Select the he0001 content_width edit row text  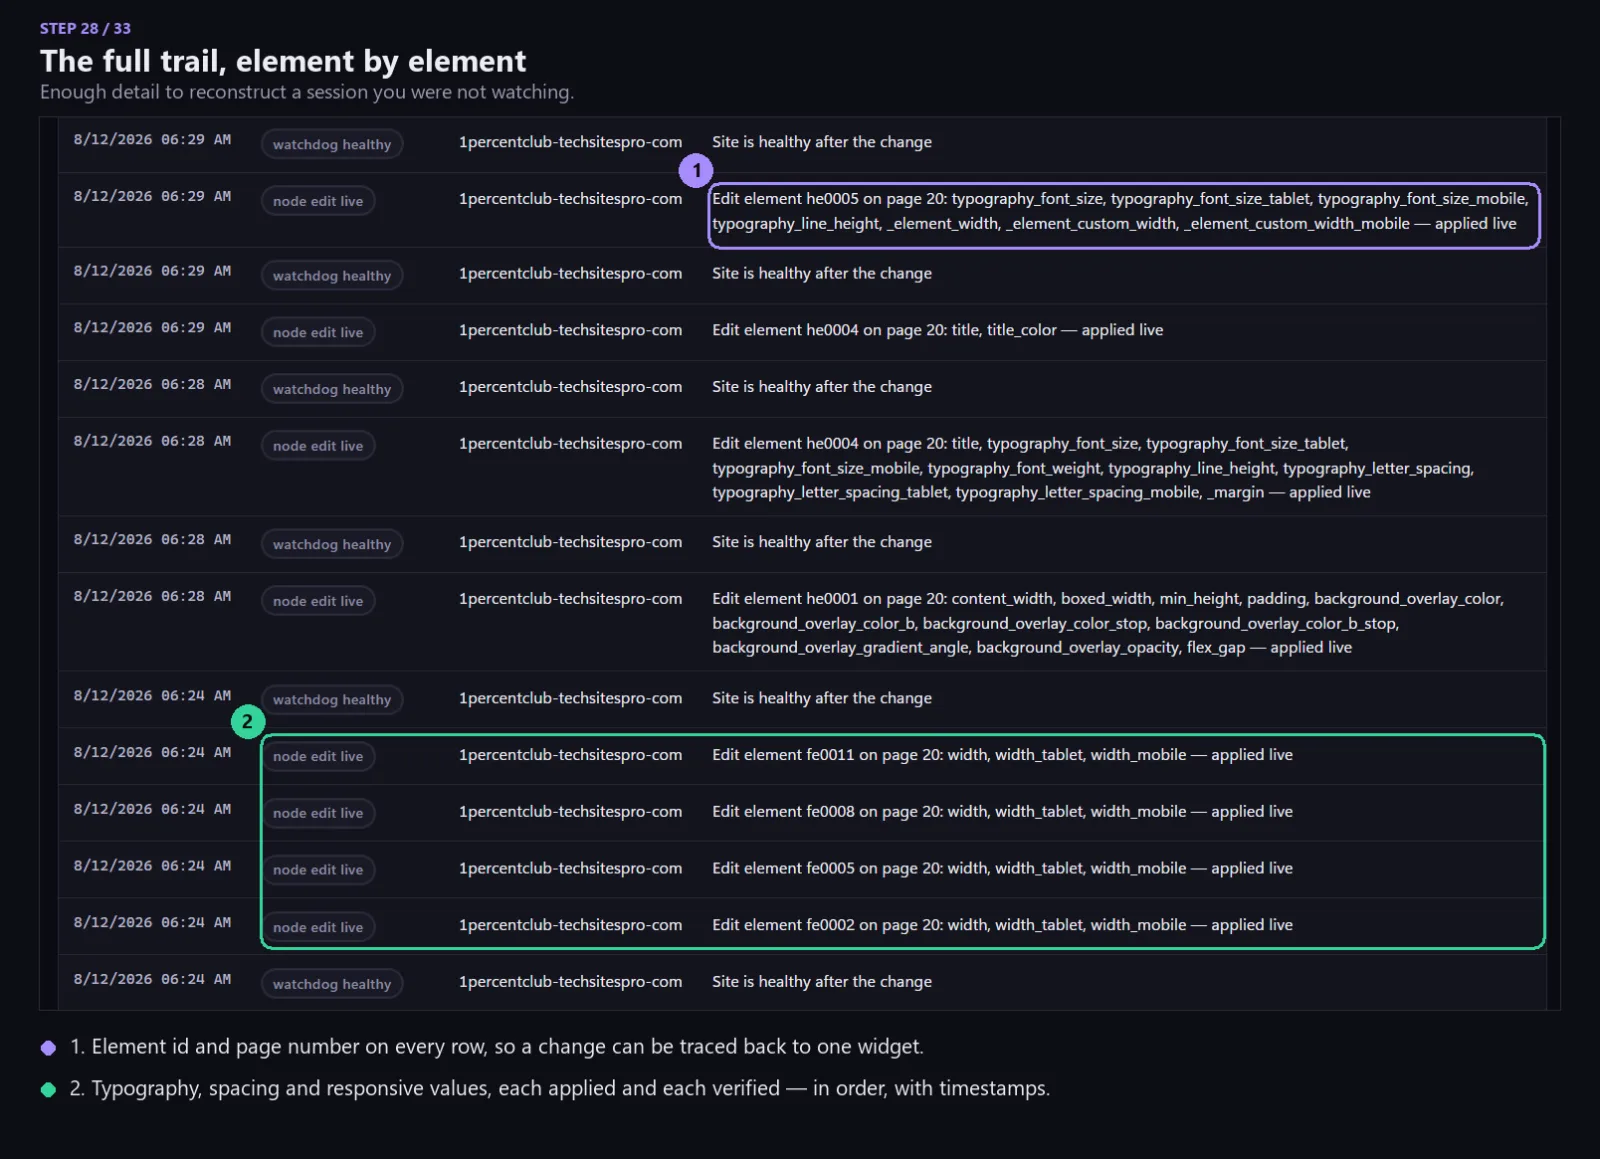point(1108,623)
